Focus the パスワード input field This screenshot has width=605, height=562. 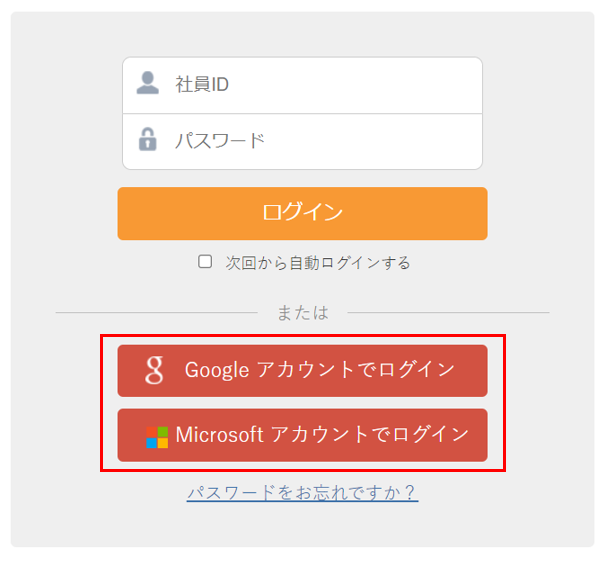tap(302, 142)
